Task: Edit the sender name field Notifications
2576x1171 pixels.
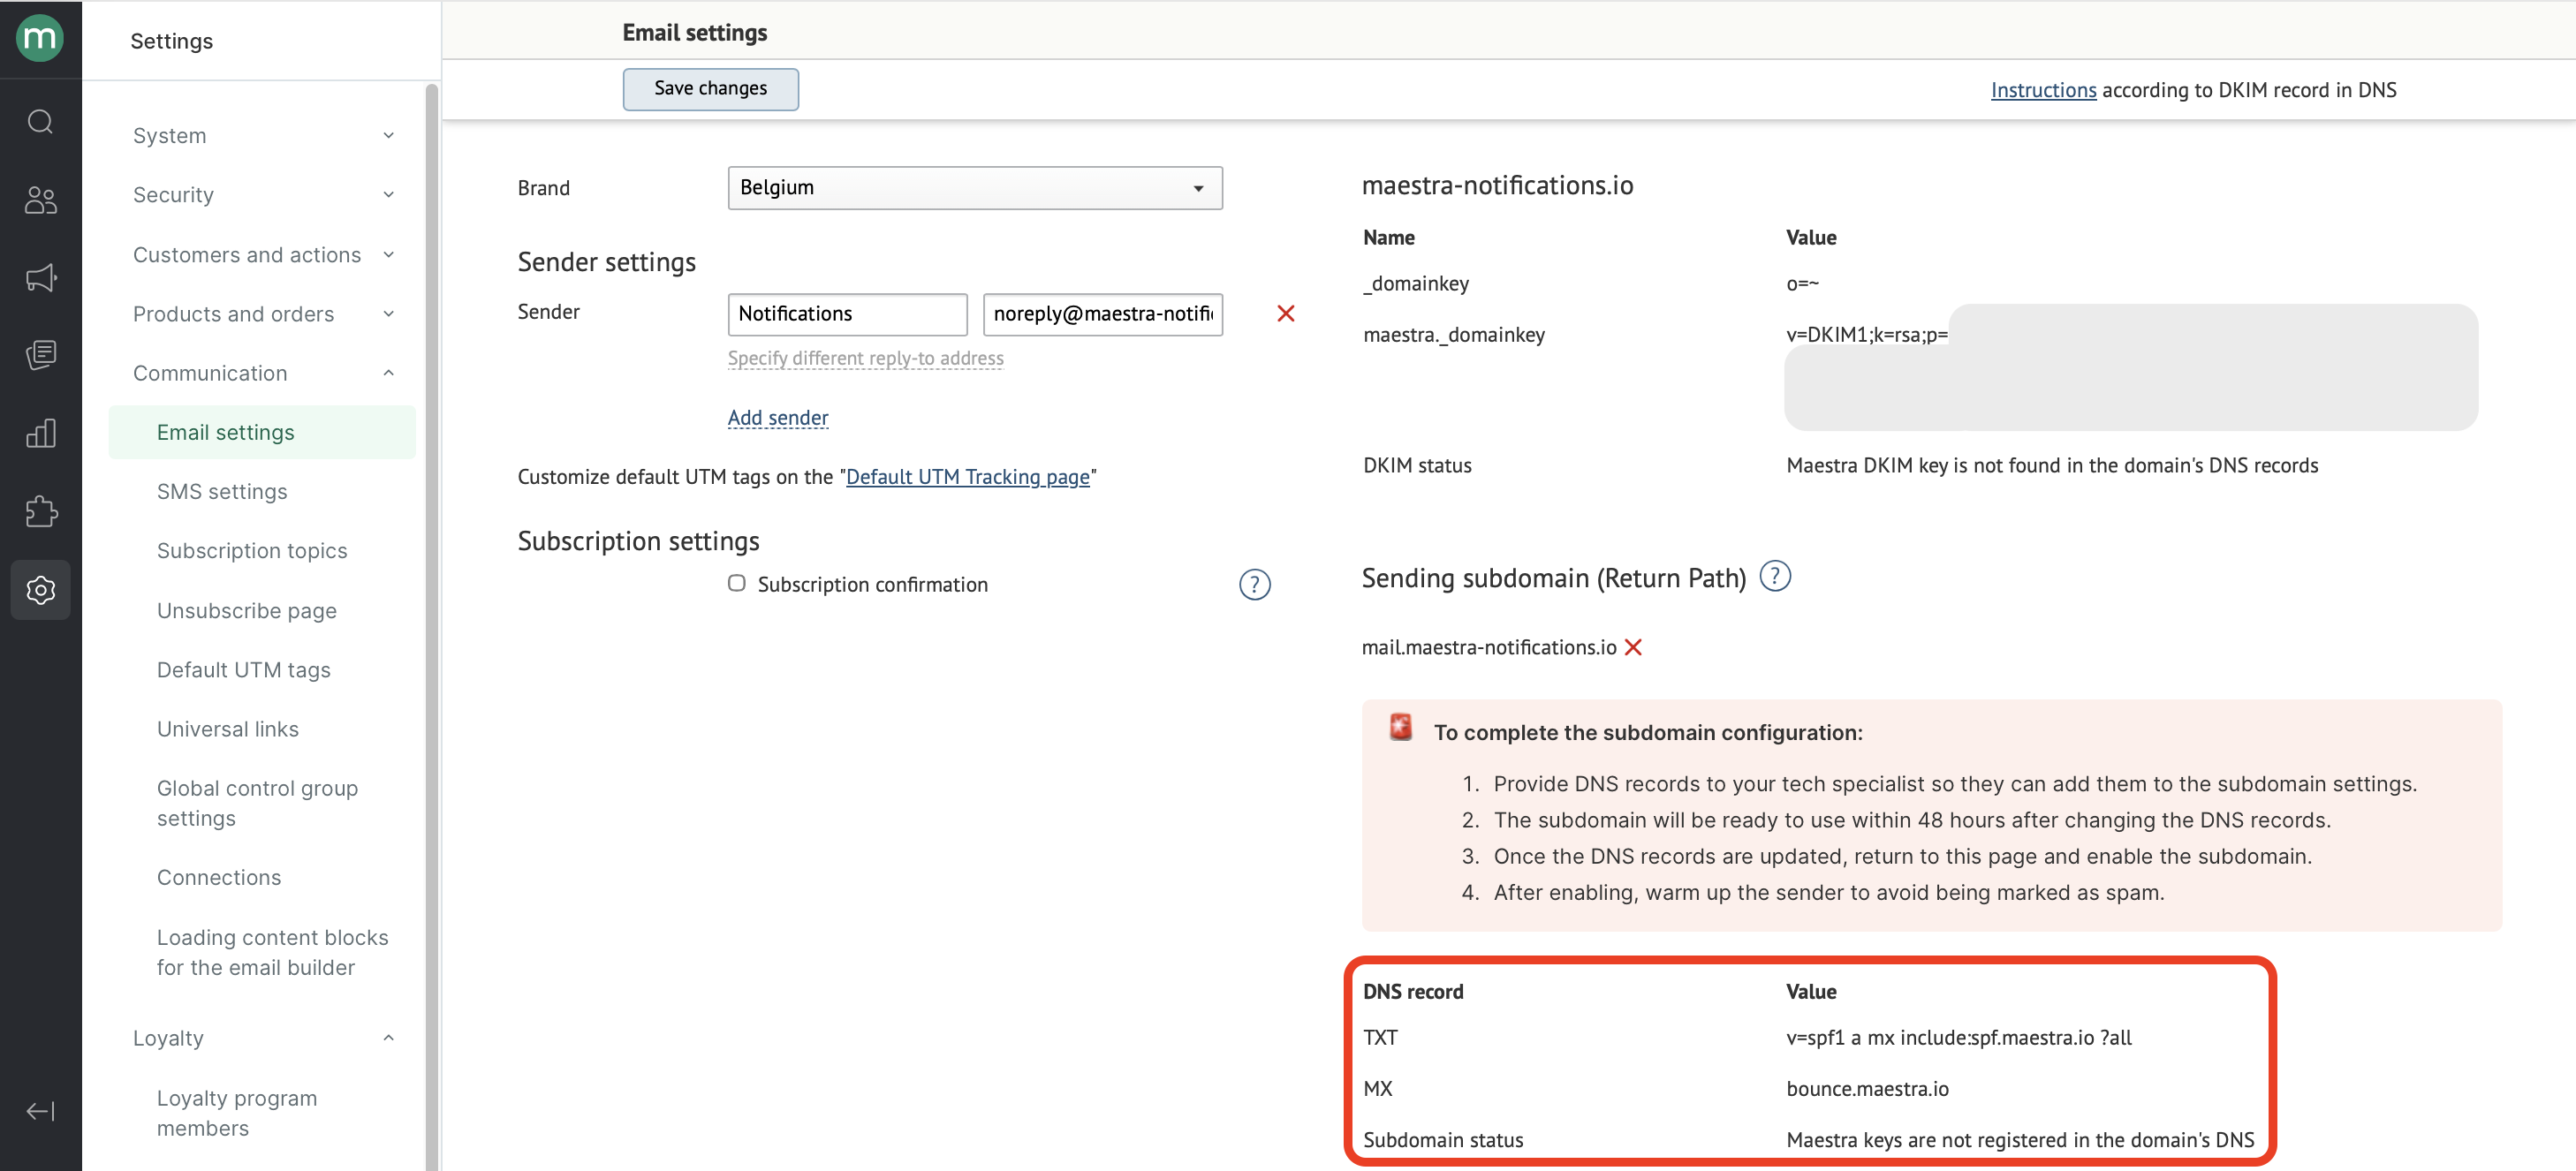Action: pyautogui.click(x=848, y=314)
